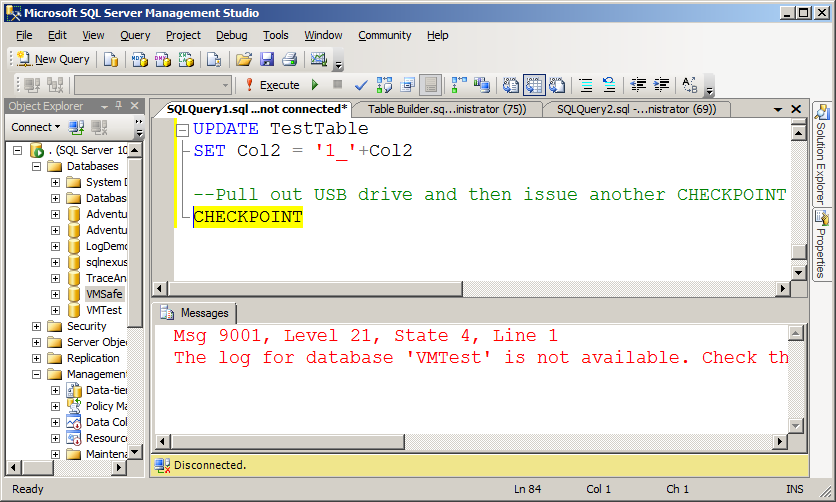The image size is (836, 502).
Task: Select the SQLQuery1.sql tab
Action: (x=256, y=109)
